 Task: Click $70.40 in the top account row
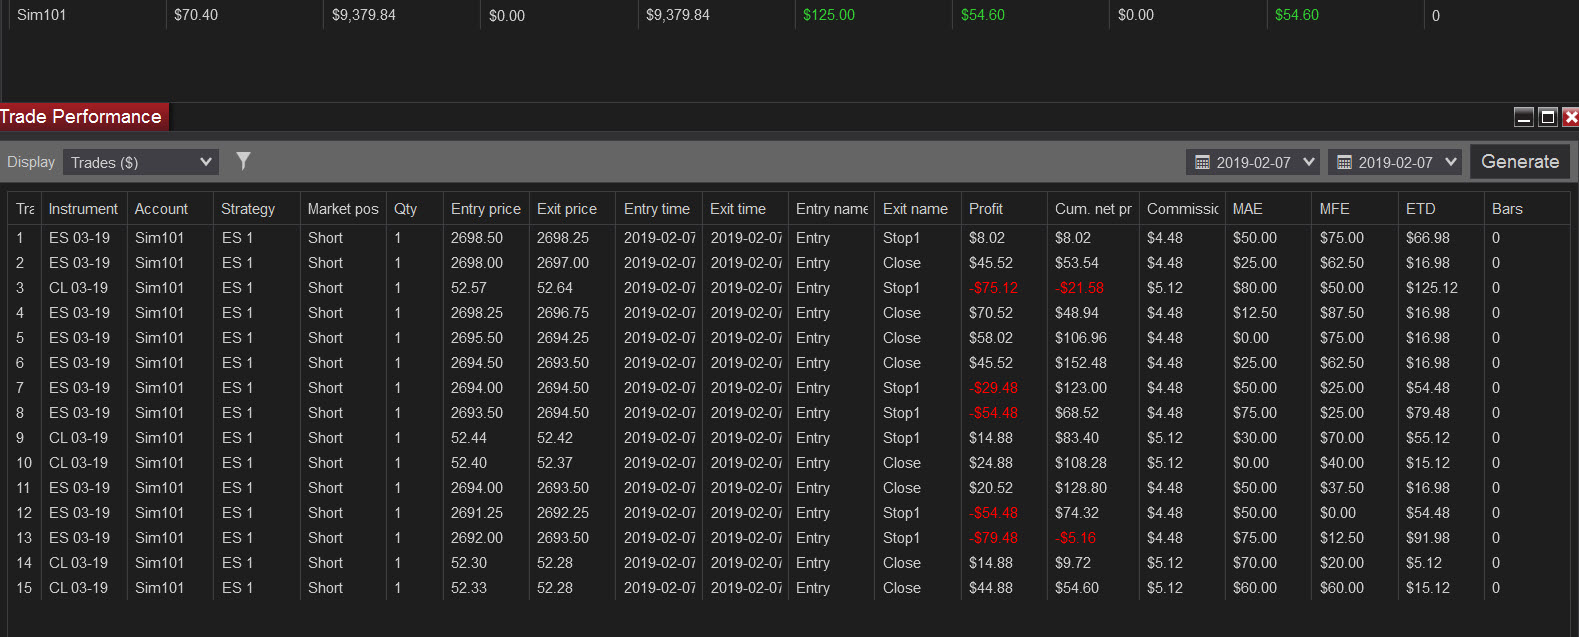[196, 15]
